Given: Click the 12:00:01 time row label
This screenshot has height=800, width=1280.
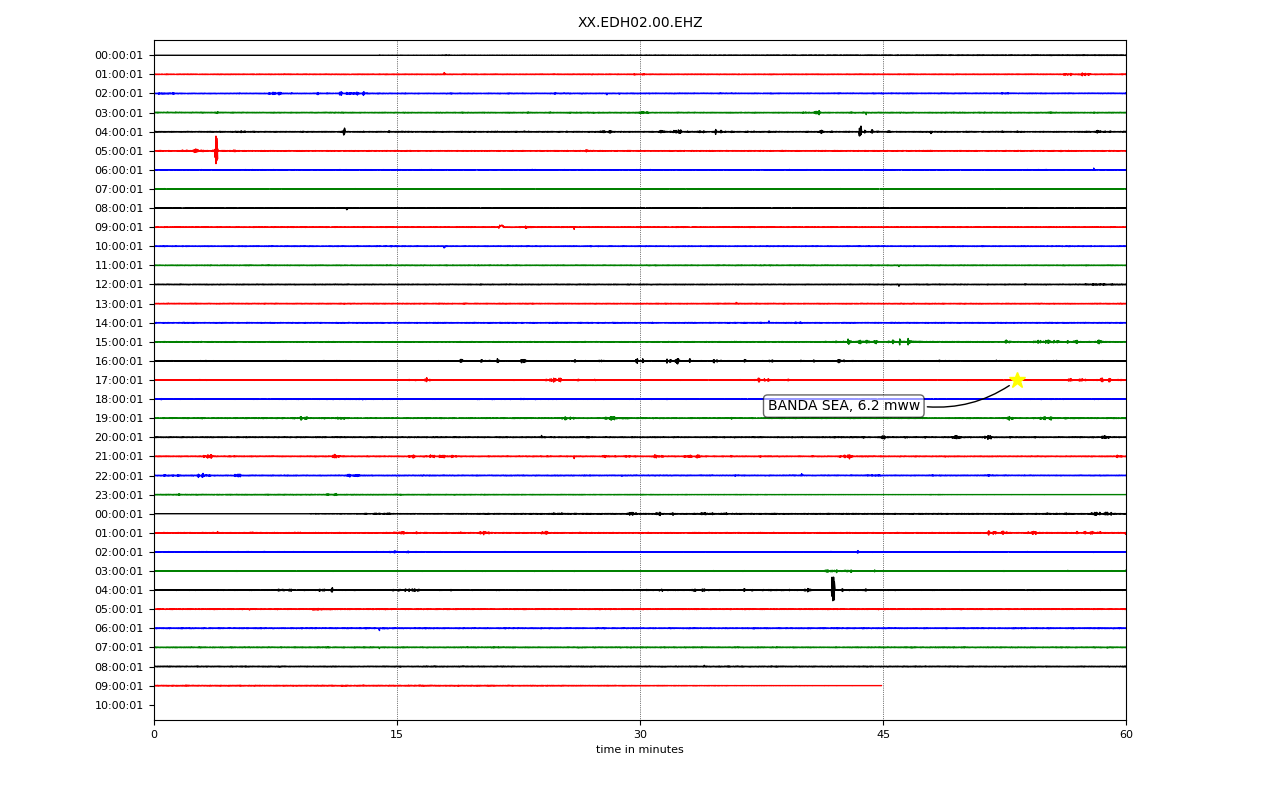Looking at the screenshot, I should point(119,285).
